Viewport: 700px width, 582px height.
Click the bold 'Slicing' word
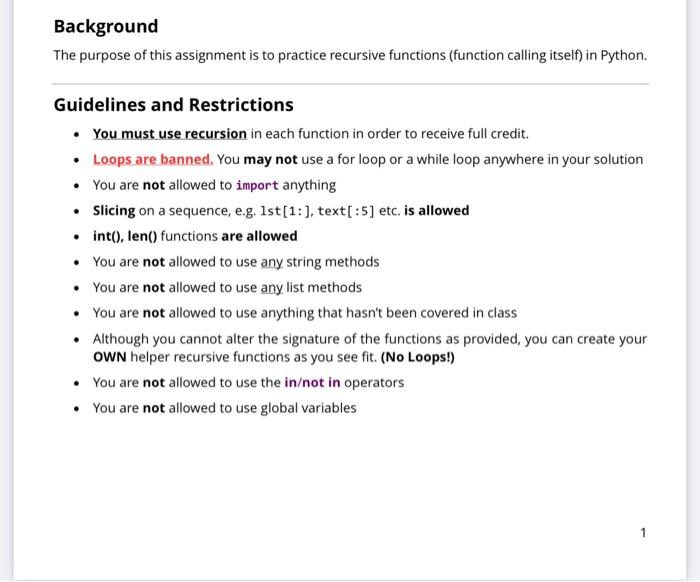[114, 211]
